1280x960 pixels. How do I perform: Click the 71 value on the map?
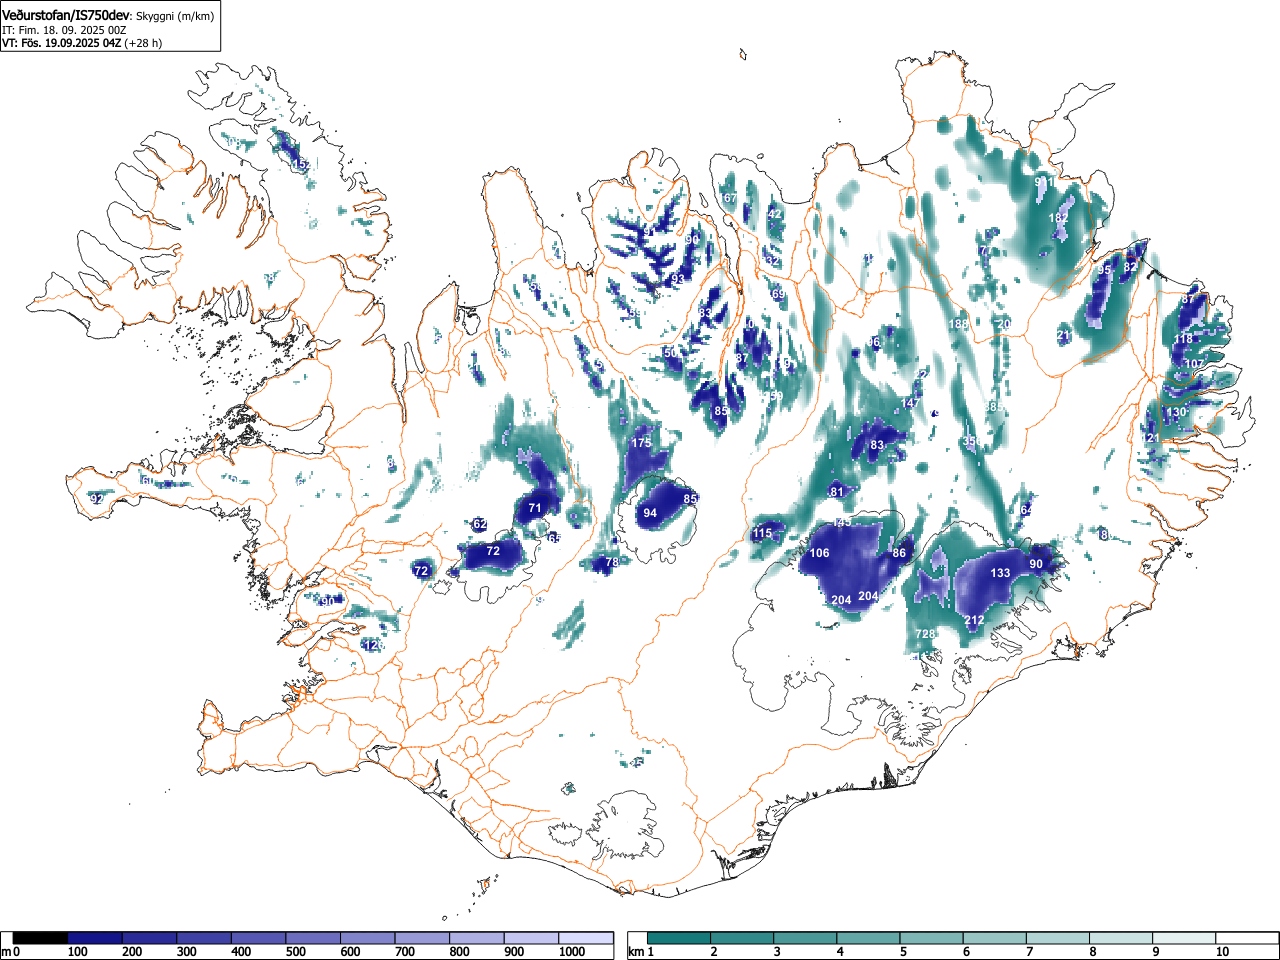(x=535, y=508)
